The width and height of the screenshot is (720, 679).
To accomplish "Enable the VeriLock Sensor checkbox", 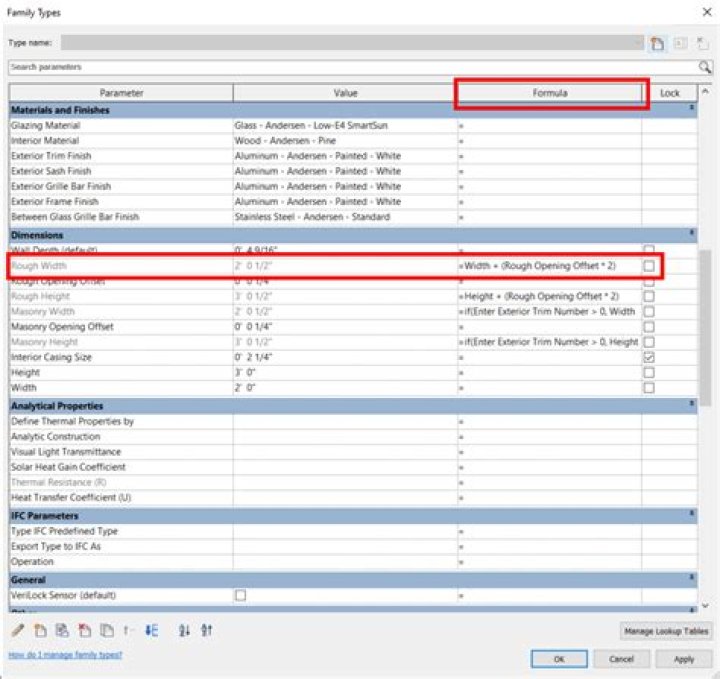I will tap(240, 596).
